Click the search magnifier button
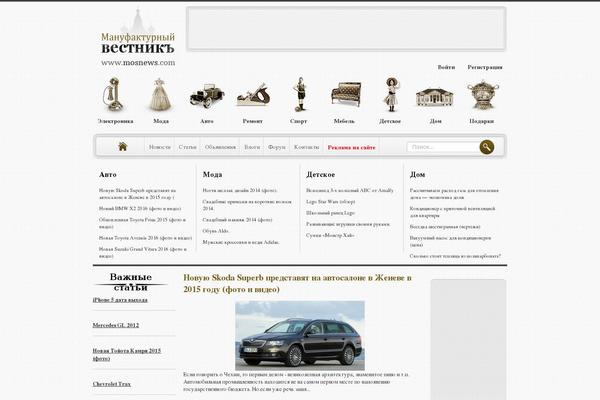This screenshot has width=600, height=400. tap(486, 147)
